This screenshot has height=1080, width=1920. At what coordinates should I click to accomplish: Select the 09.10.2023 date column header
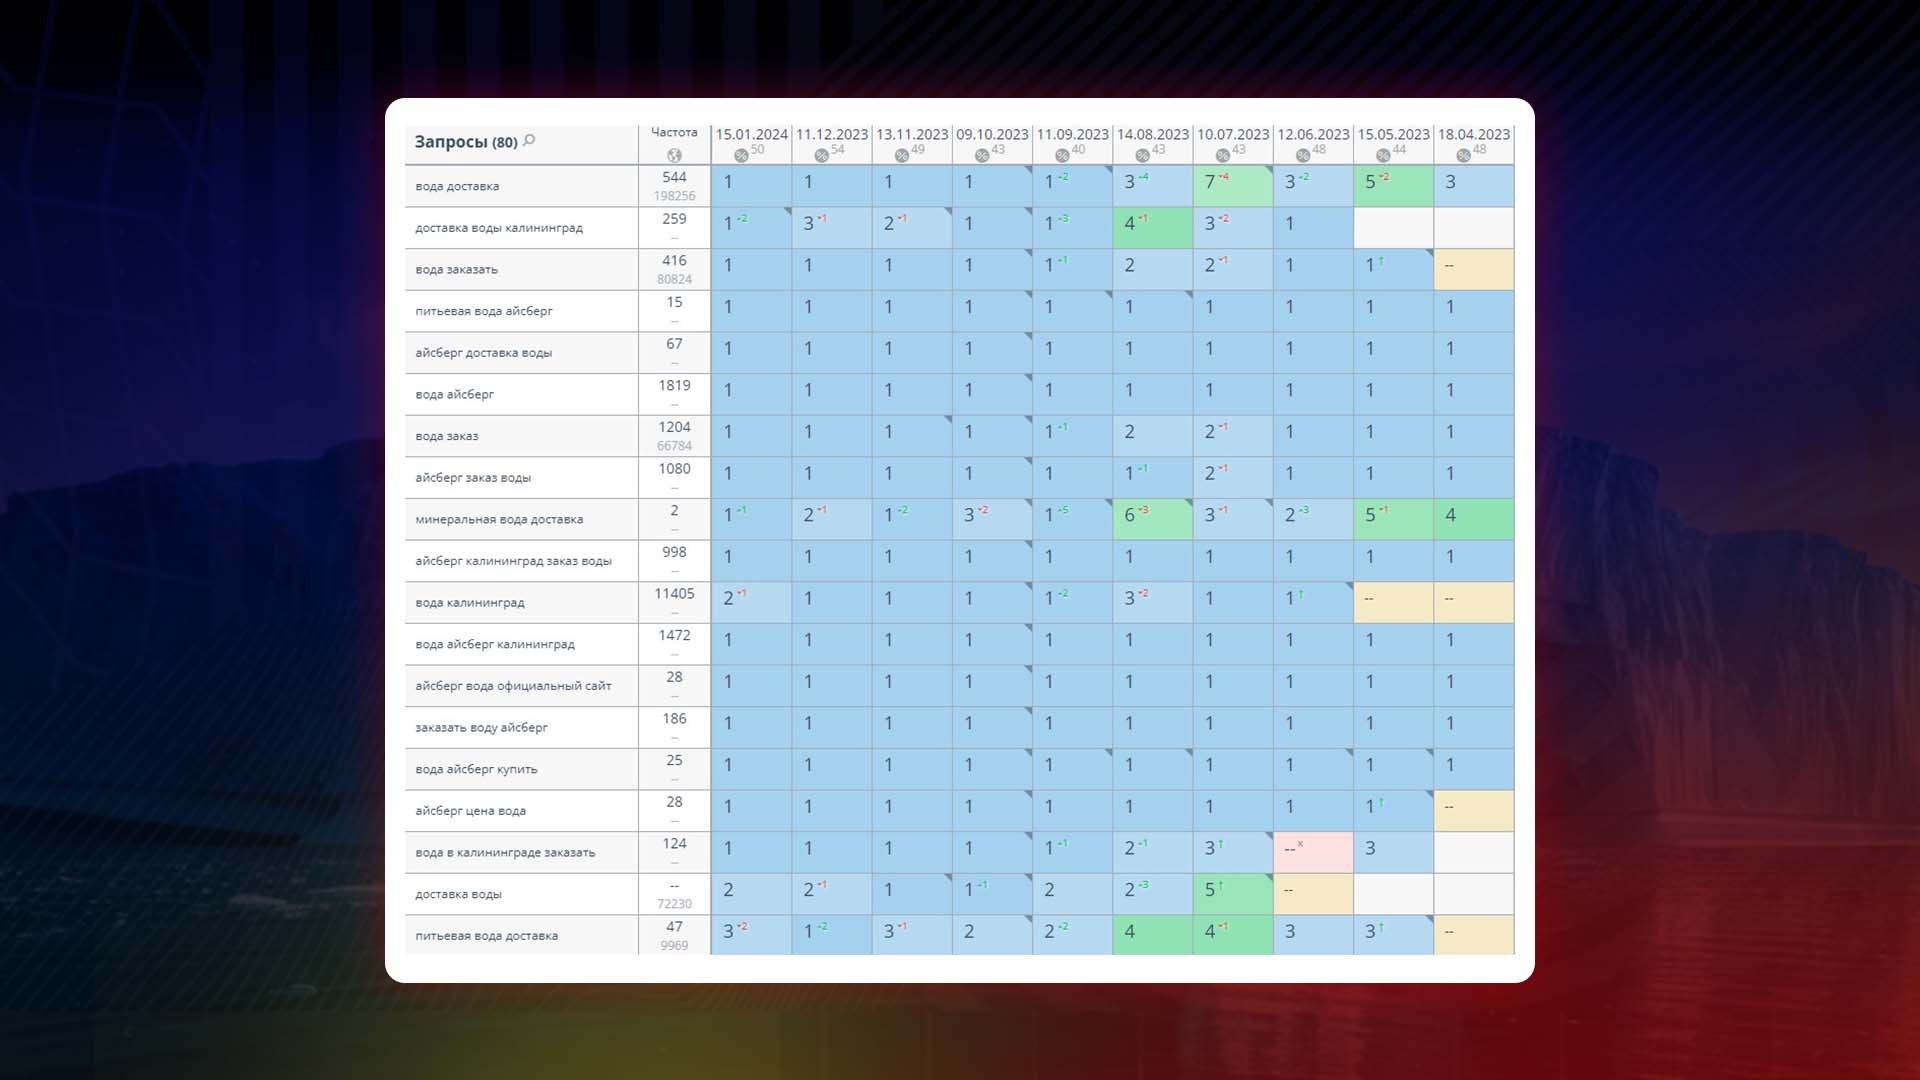coord(992,134)
